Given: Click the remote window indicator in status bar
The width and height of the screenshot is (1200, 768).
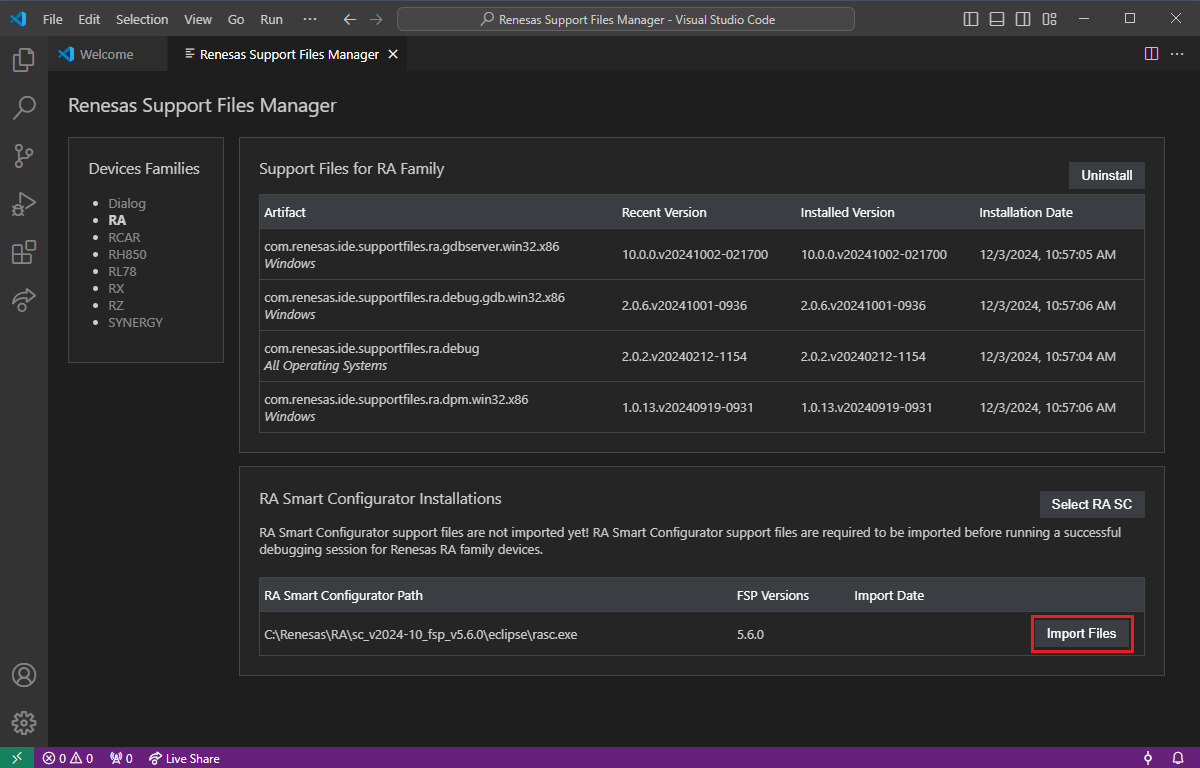Looking at the screenshot, I should click(x=17, y=758).
